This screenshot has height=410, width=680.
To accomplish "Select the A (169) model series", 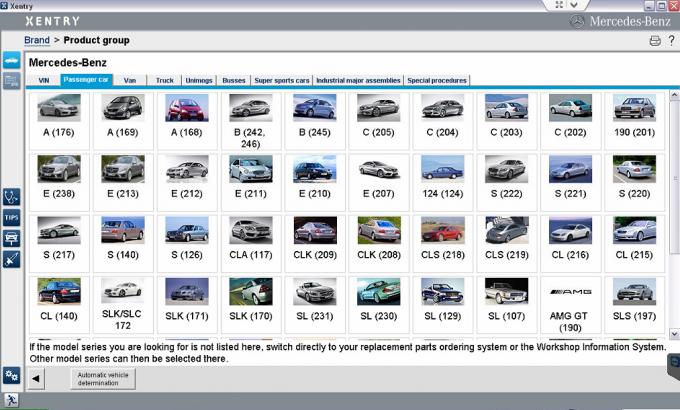I will point(123,121).
